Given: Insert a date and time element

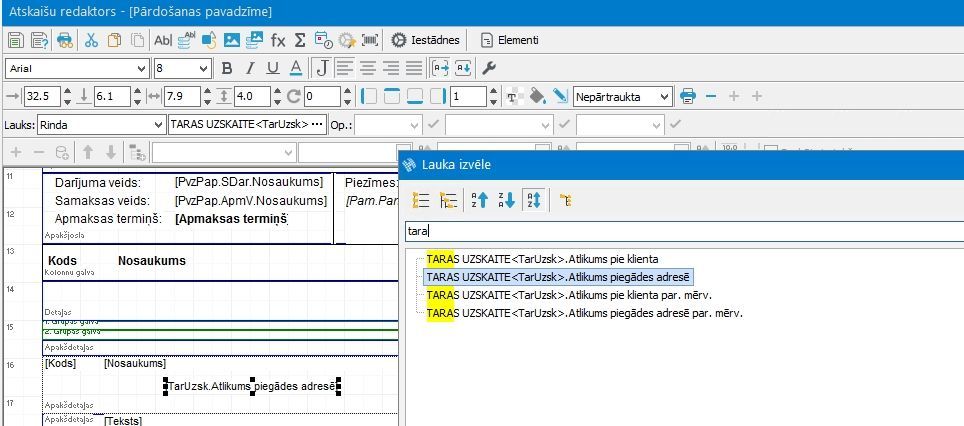Looking at the screenshot, I should pos(323,41).
